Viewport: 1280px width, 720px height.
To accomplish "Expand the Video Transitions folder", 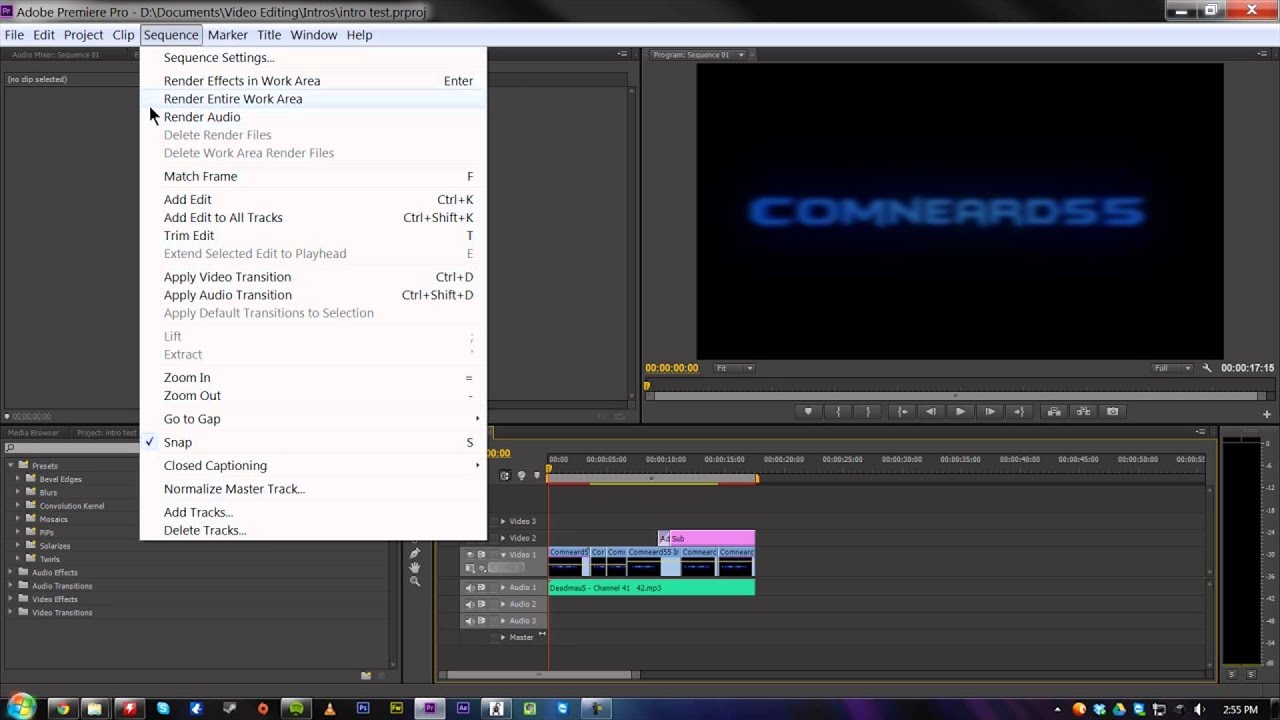I will coord(11,612).
